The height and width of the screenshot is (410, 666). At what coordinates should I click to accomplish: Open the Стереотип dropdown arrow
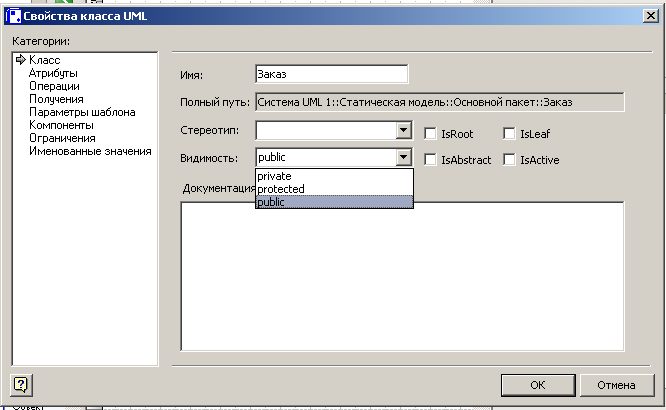404,130
